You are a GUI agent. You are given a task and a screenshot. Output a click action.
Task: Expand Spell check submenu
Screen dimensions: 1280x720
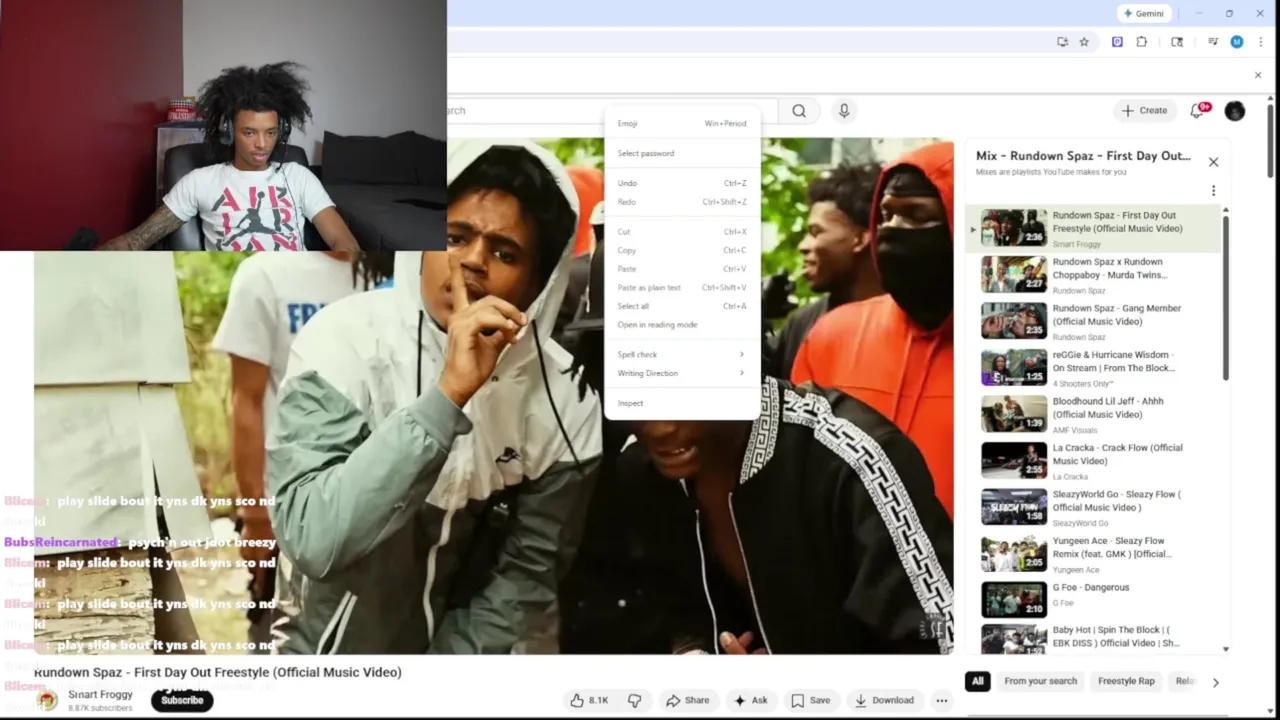click(682, 355)
